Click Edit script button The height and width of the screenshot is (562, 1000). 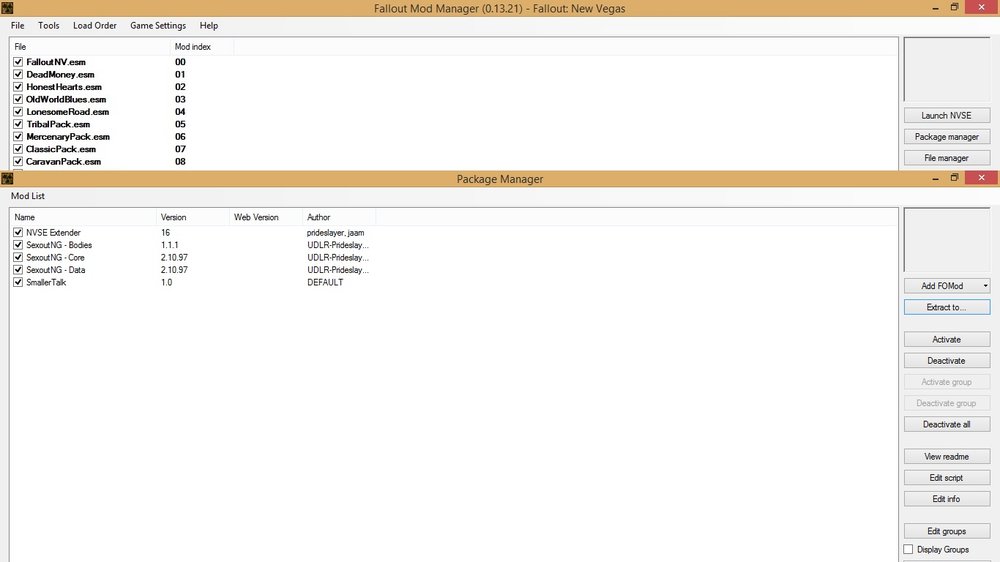(x=946, y=477)
